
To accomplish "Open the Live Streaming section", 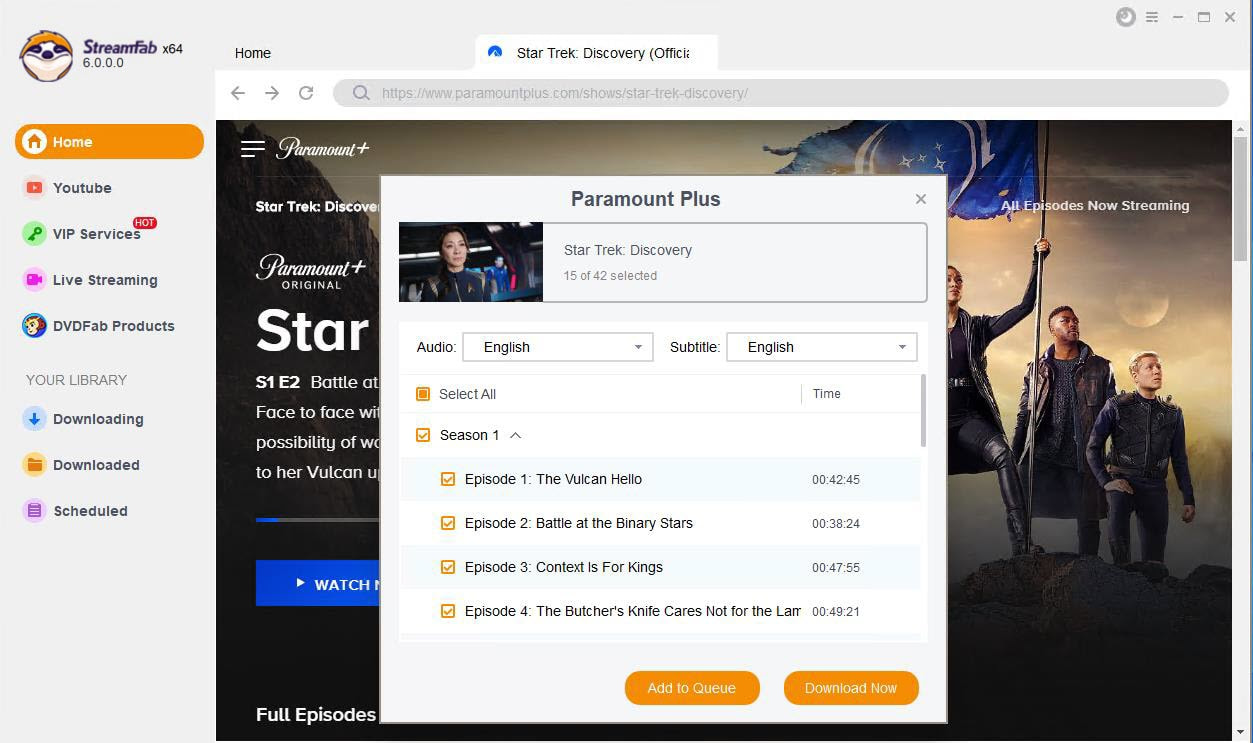I will pyautogui.click(x=104, y=280).
